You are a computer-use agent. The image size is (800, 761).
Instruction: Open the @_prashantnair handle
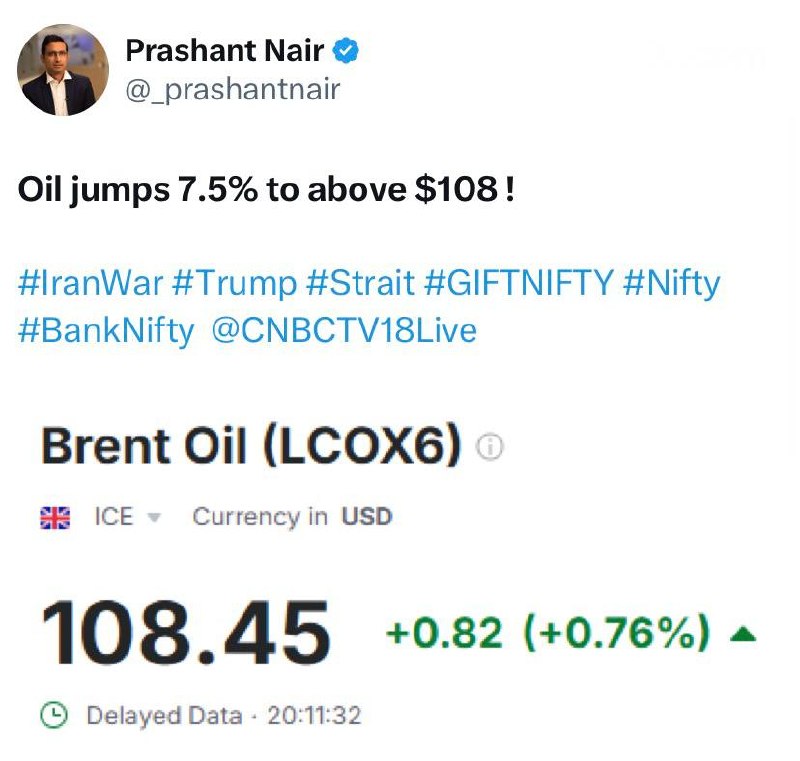[x=233, y=90]
